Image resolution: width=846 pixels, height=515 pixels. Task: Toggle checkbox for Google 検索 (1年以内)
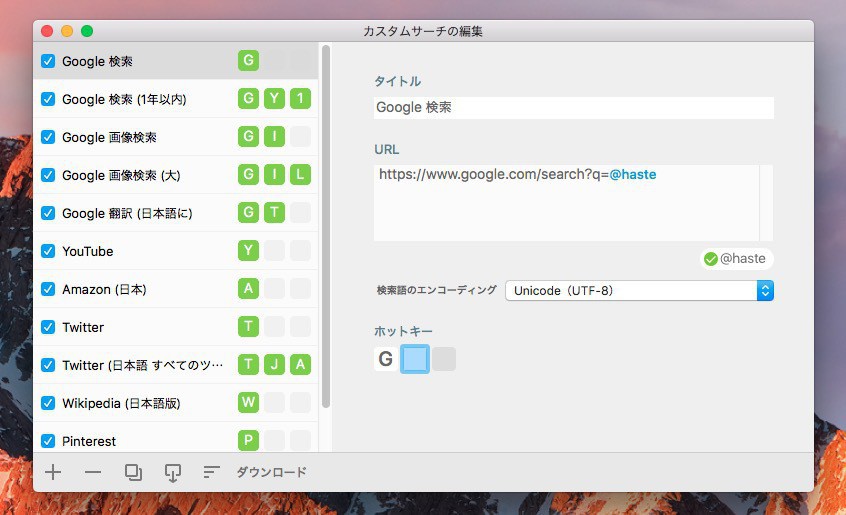[x=48, y=99]
